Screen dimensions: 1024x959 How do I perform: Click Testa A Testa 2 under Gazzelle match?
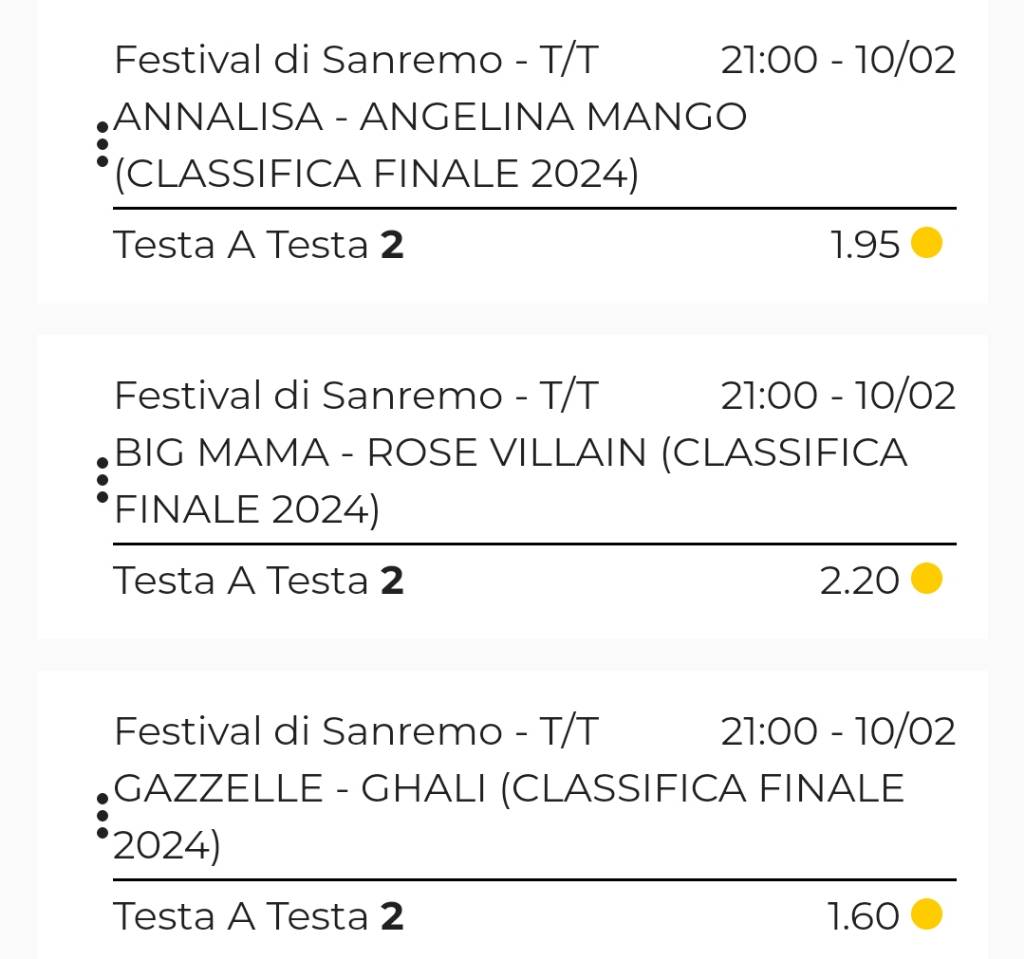pos(259,916)
